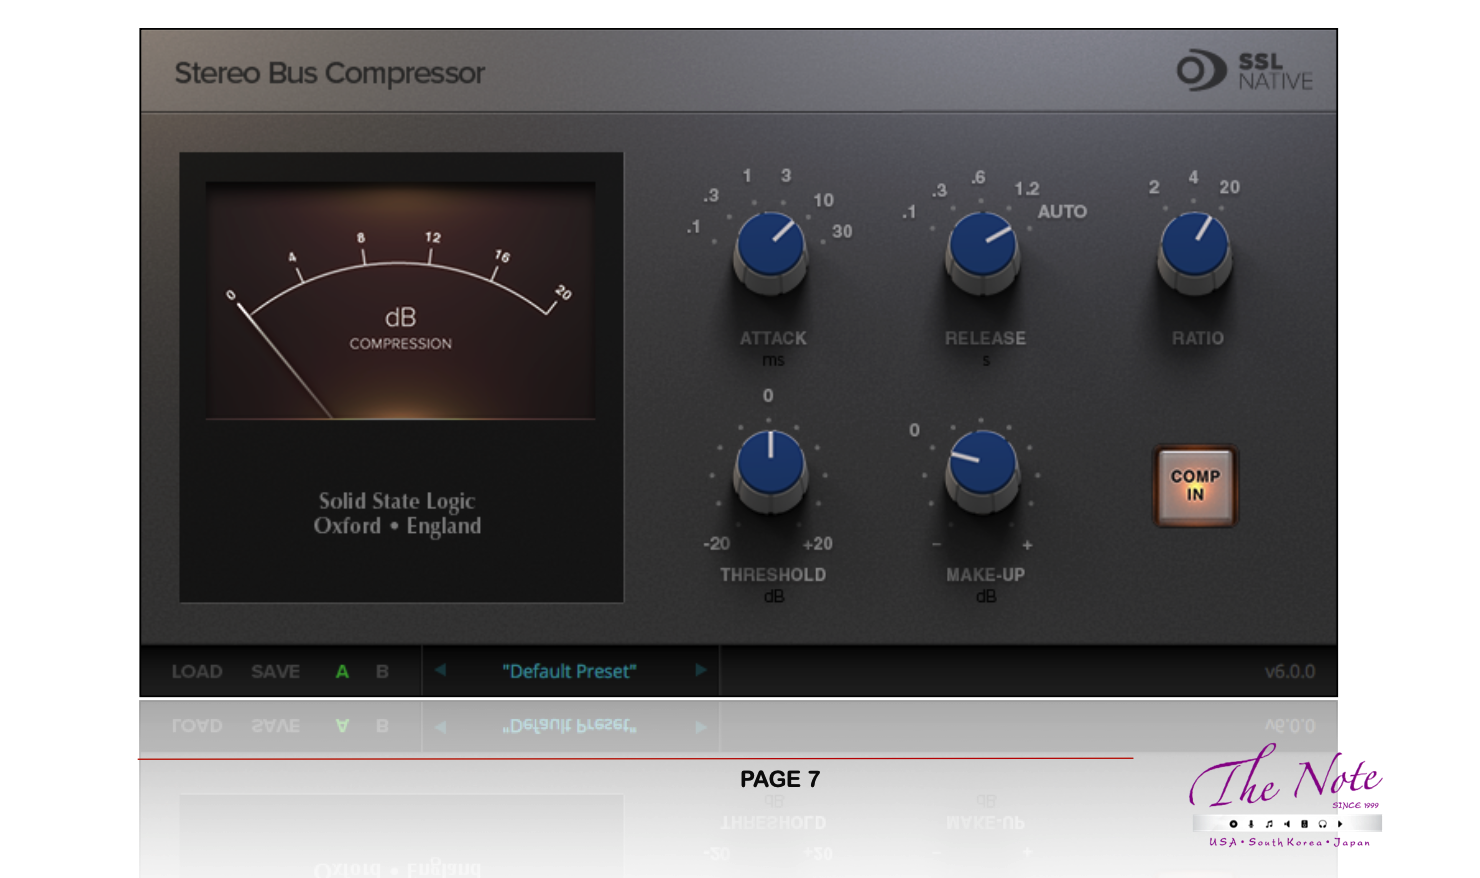The image size is (1480, 878).
Task: Click the v6.0.0 version text
Action: click(1290, 671)
